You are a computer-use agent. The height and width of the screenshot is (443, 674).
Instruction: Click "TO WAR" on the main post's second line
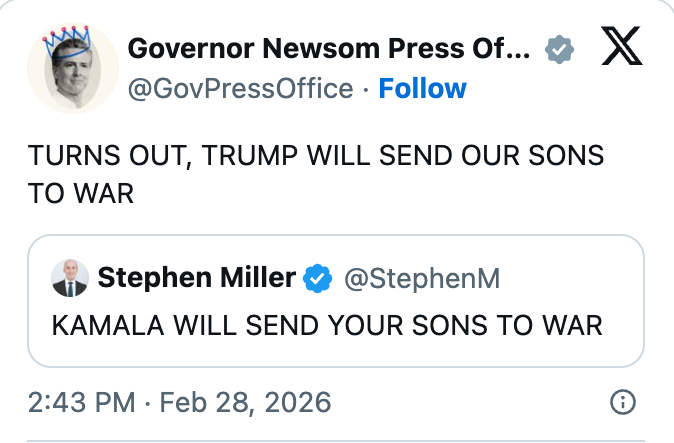81,193
